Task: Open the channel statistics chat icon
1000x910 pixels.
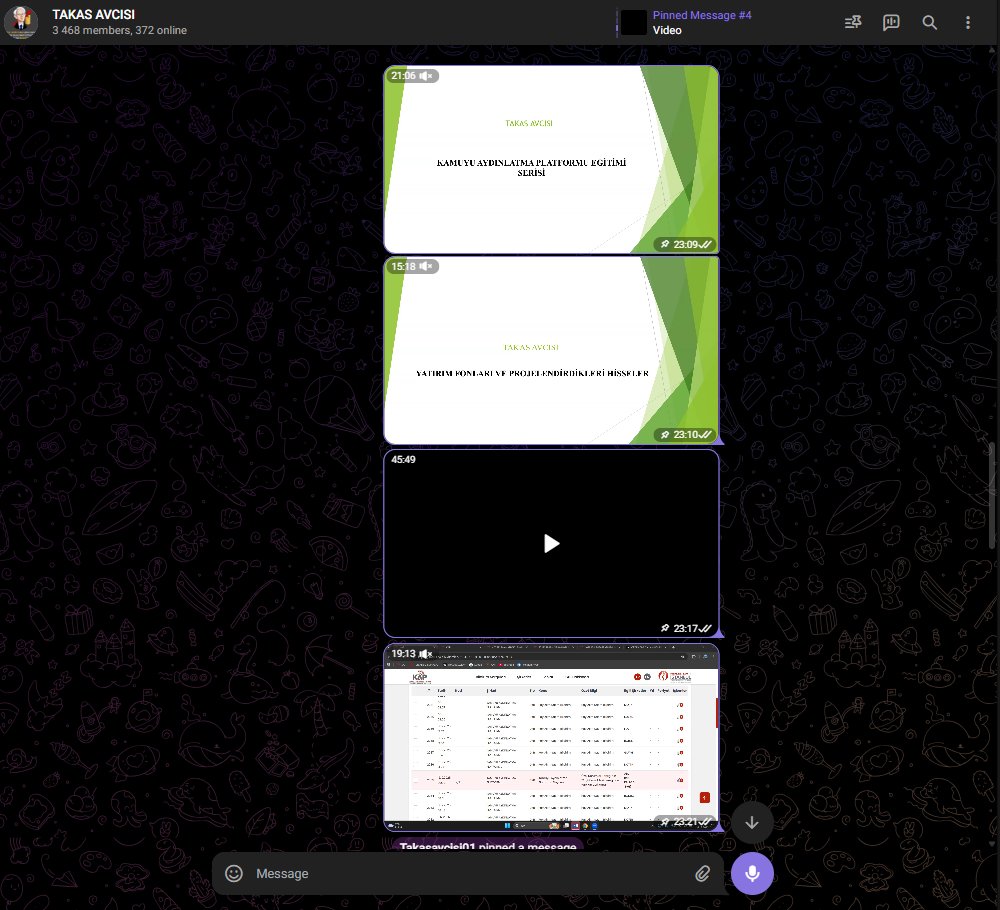Action: [x=890, y=22]
